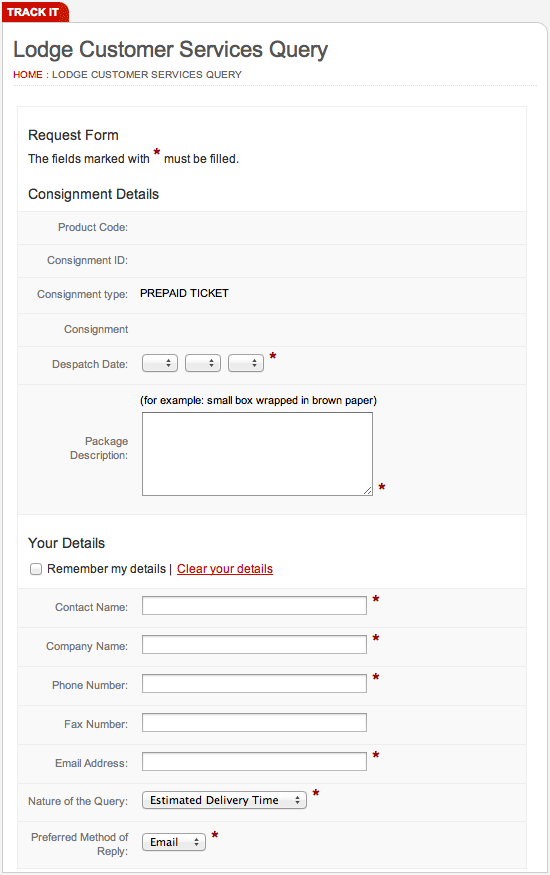Click into the Contact Name field
This screenshot has height=875, width=550.
coord(254,605)
